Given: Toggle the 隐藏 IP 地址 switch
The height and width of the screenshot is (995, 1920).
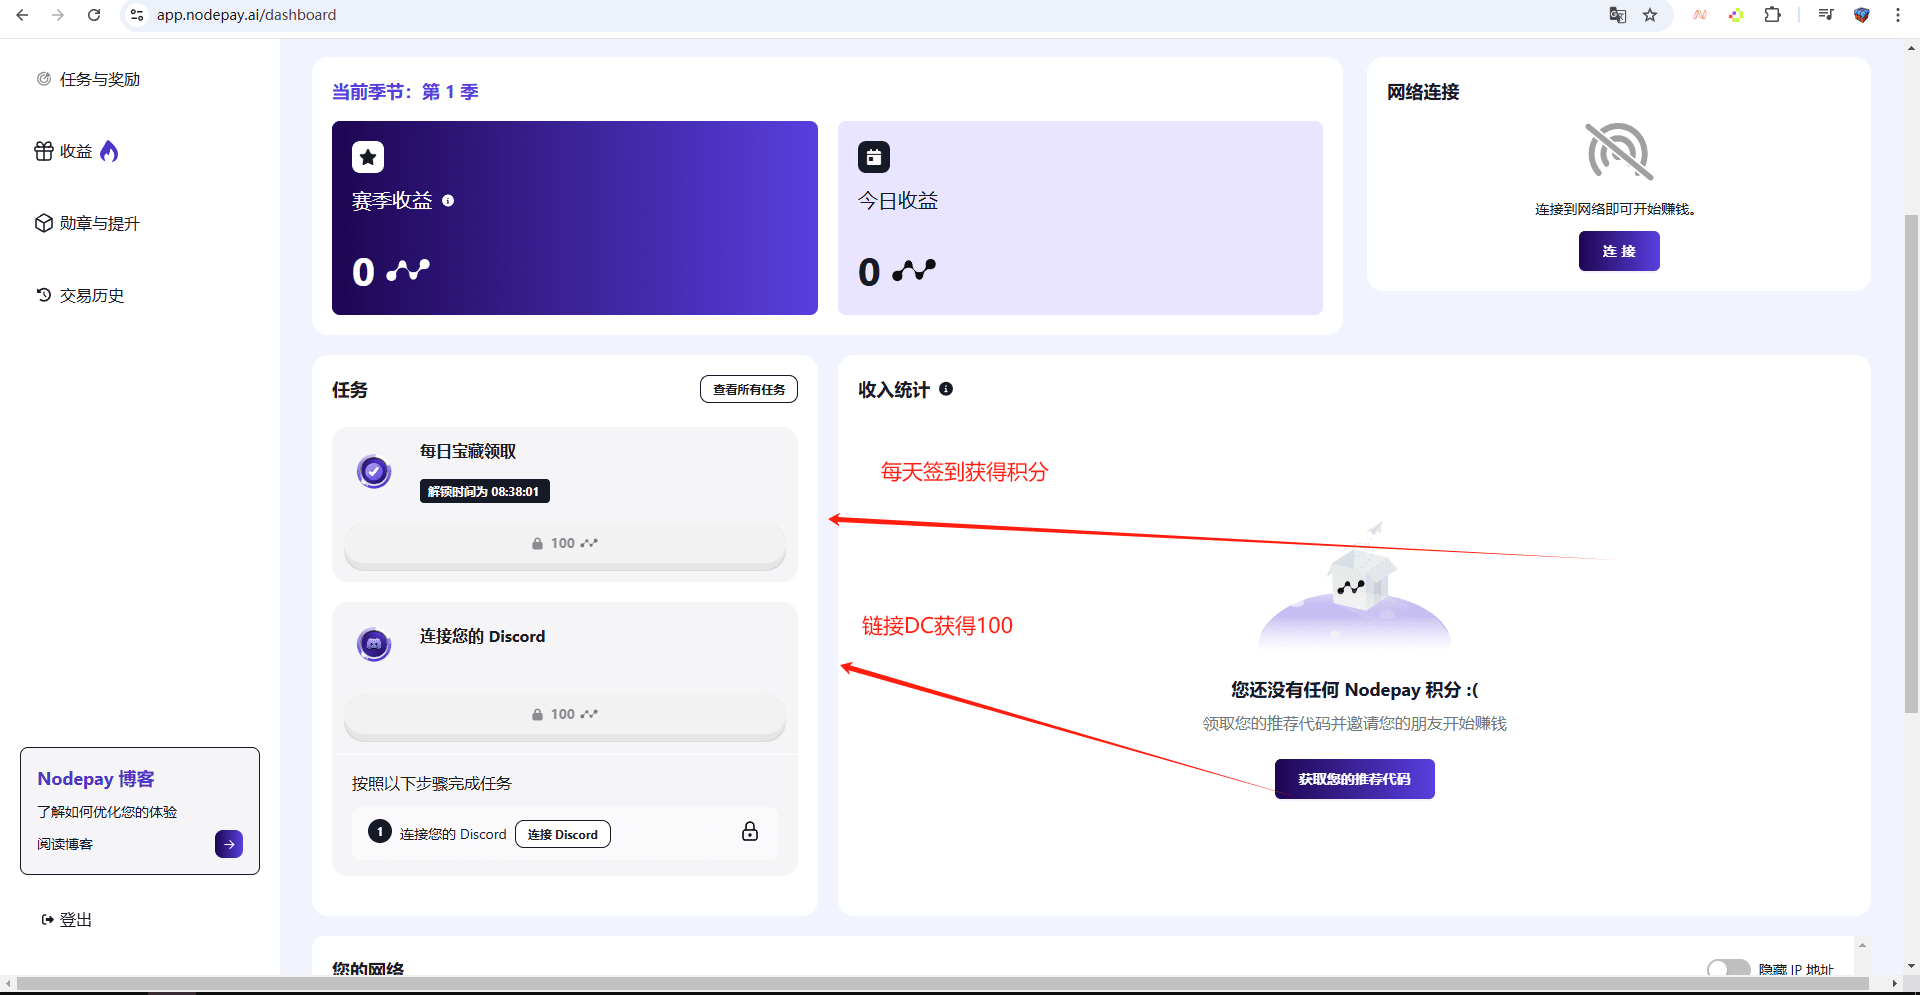Looking at the screenshot, I should coord(1728,968).
